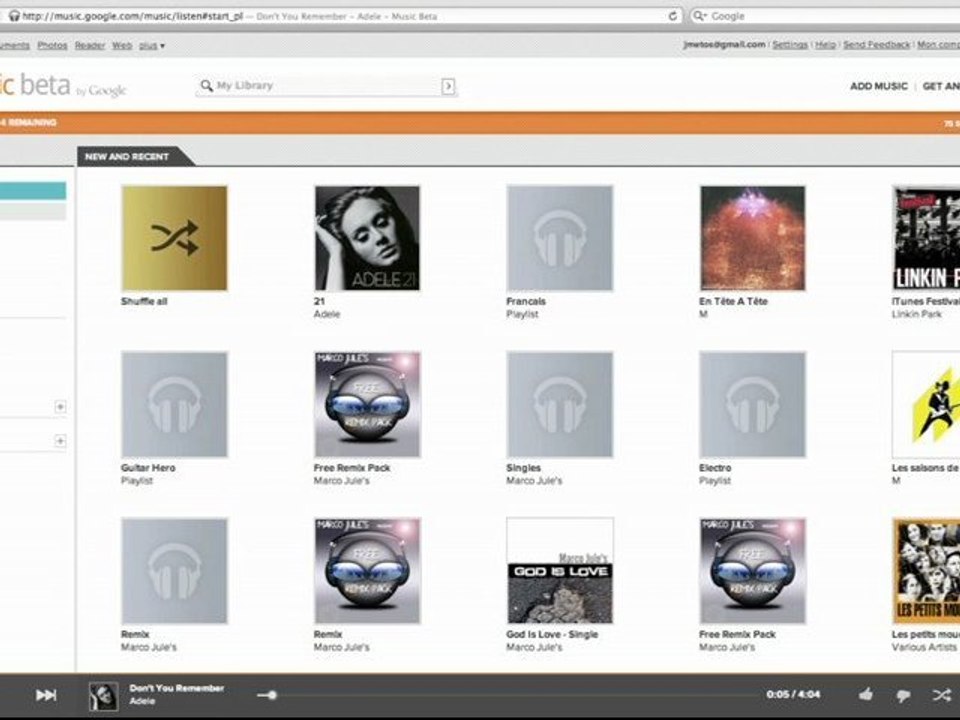Click the '21' album title text
The width and height of the screenshot is (960, 720).
pos(319,301)
